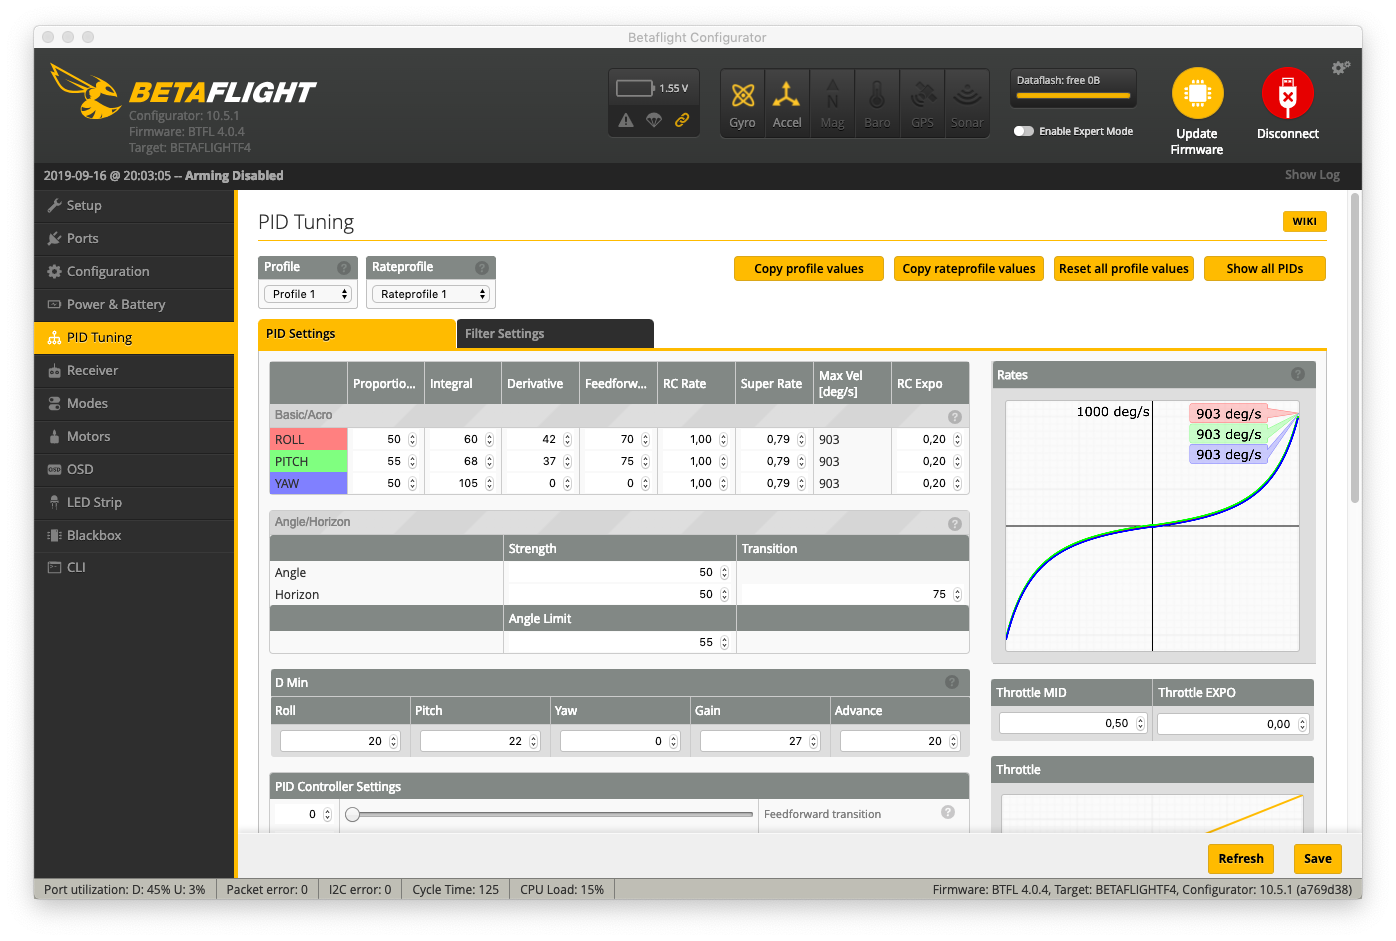Click the Angle Strength value field
The width and height of the screenshot is (1396, 941).
coord(619,573)
